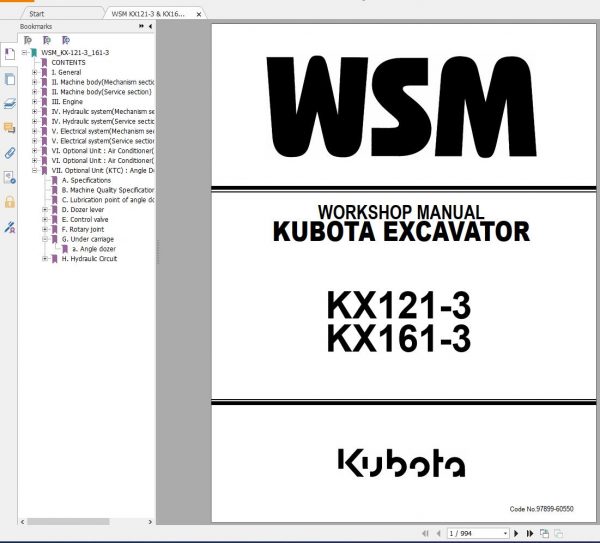600x543 pixels.
Task: Select V. Electrical system(Service section) bookmark
Action: pos(103,141)
